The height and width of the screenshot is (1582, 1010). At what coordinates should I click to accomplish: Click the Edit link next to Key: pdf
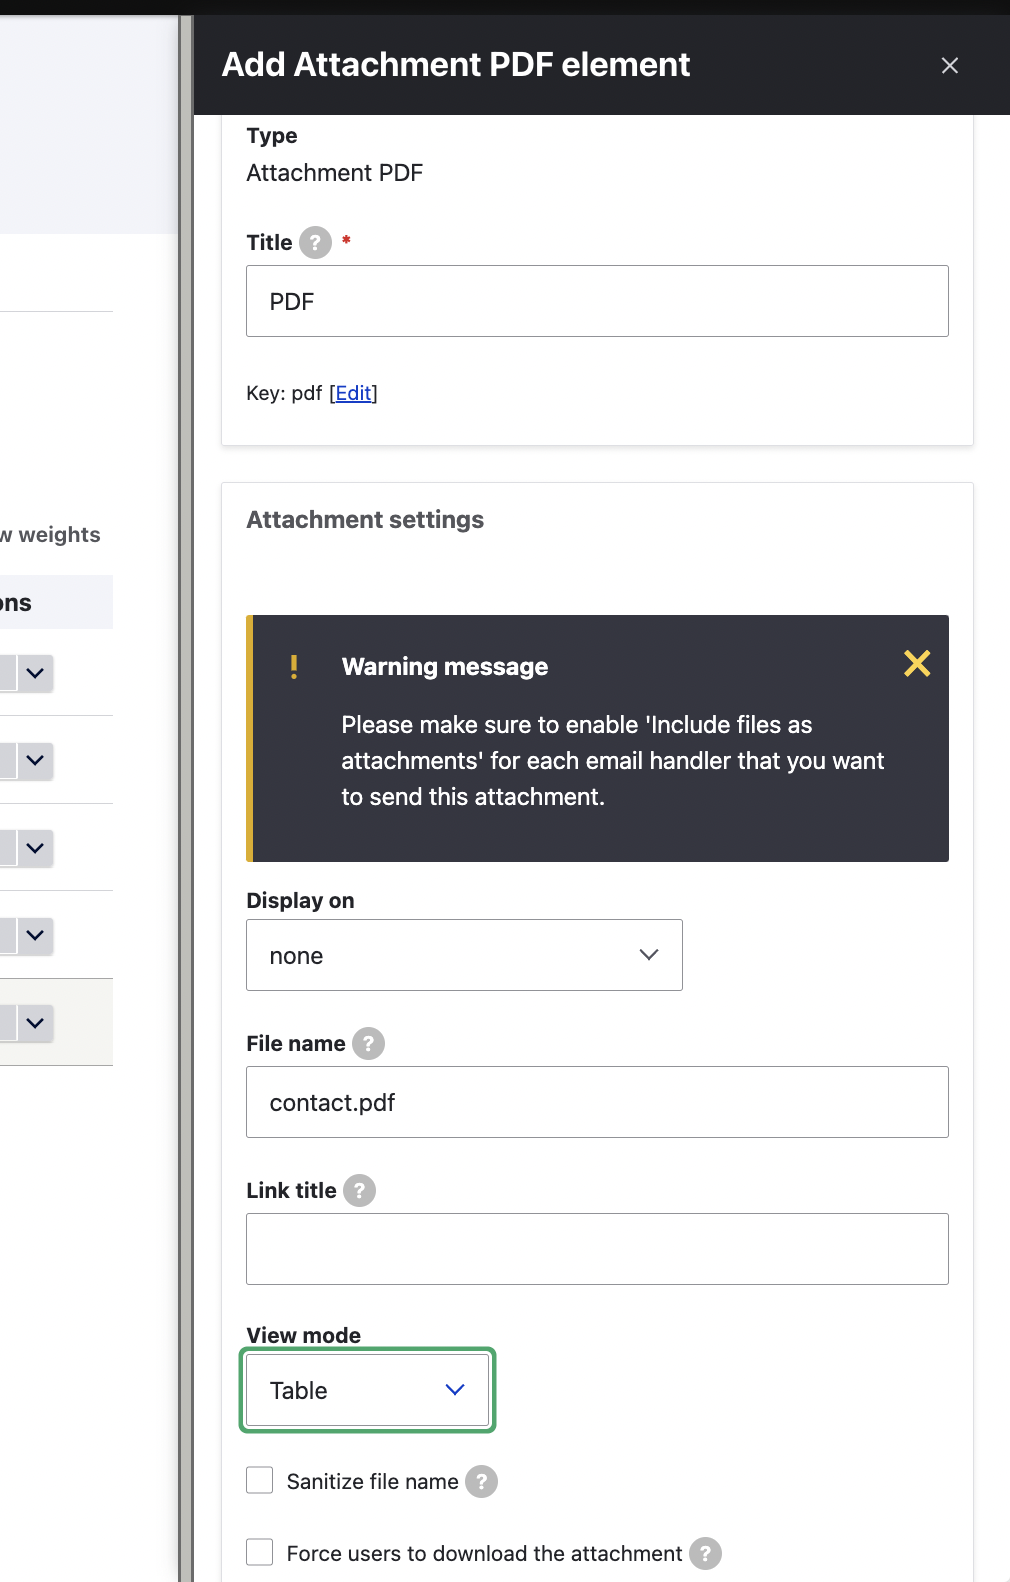point(354,393)
